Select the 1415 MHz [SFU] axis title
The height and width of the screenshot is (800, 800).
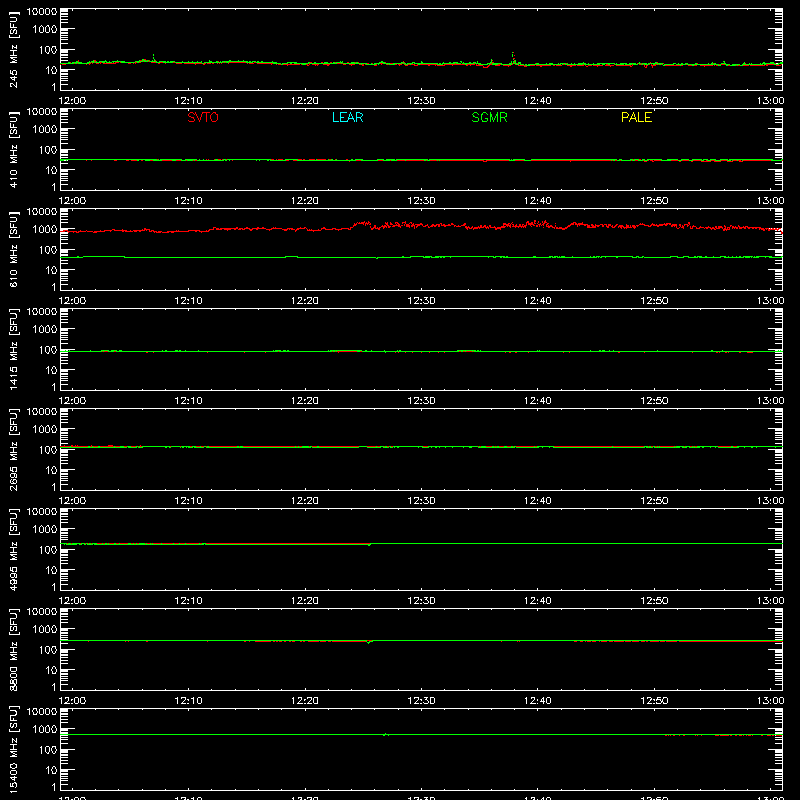(x=13, y=349)
